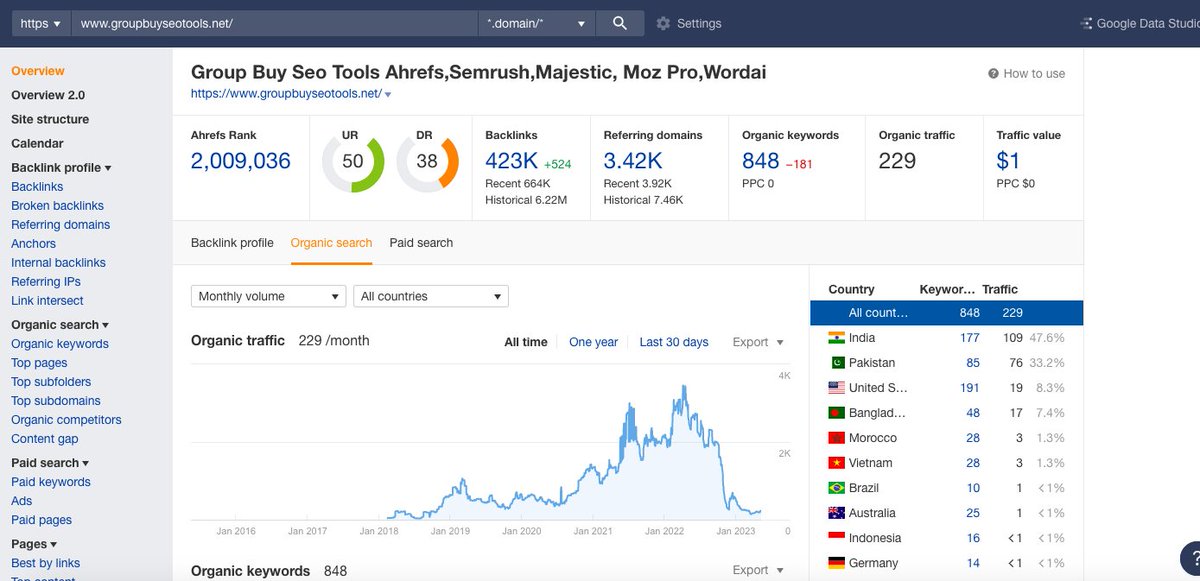Viewport: 1200px width, 581px height.
Task: Open the How to use help
Action: (1027, 73)
